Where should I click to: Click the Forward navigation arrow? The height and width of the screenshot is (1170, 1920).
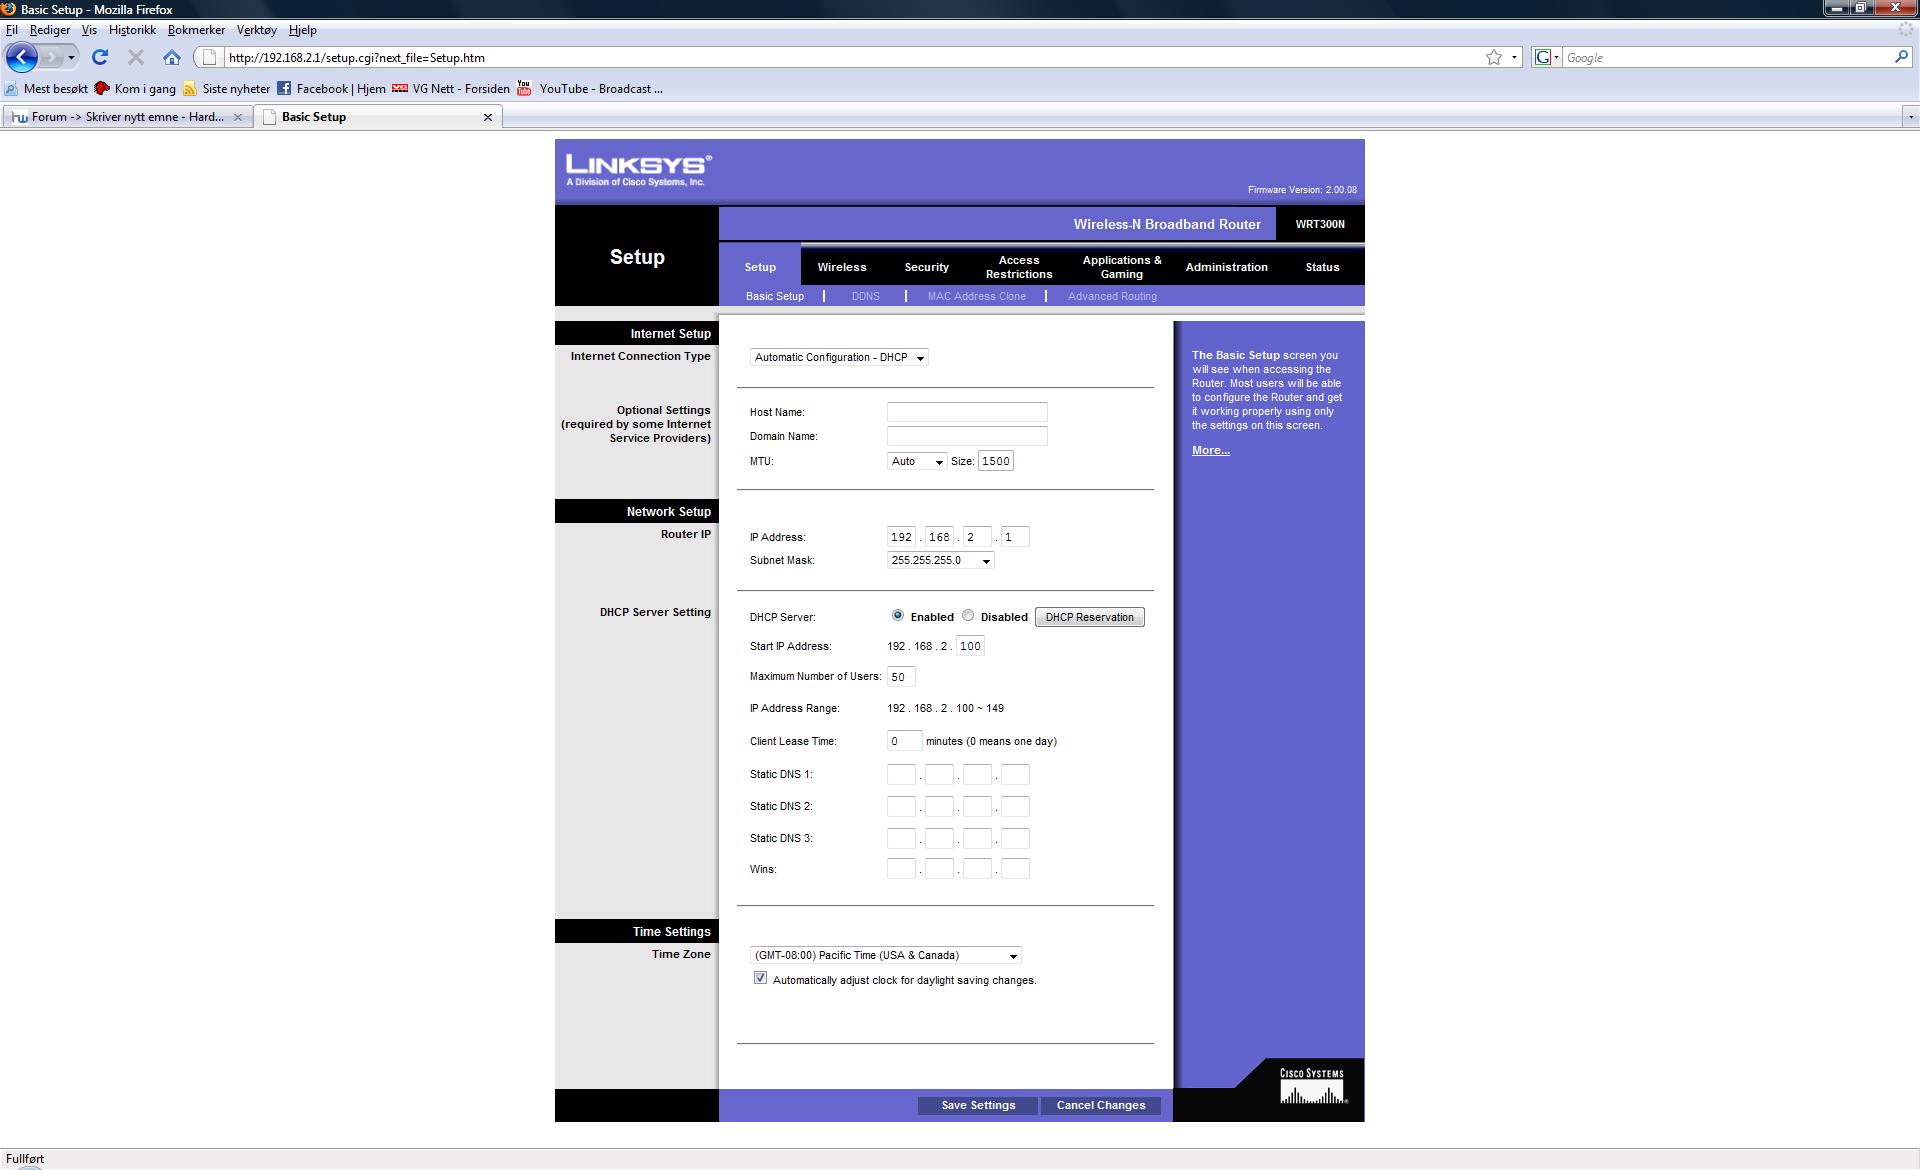[52, 57]
